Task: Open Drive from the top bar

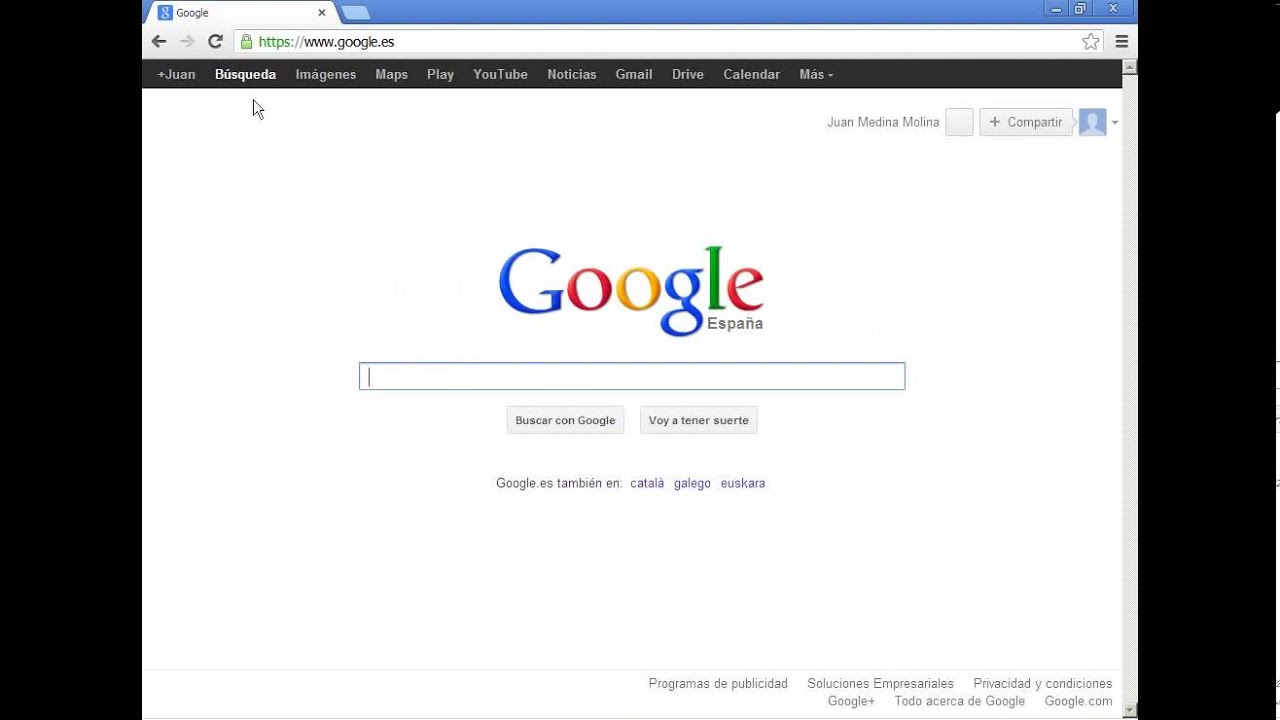Action: (x=688, y=74)
